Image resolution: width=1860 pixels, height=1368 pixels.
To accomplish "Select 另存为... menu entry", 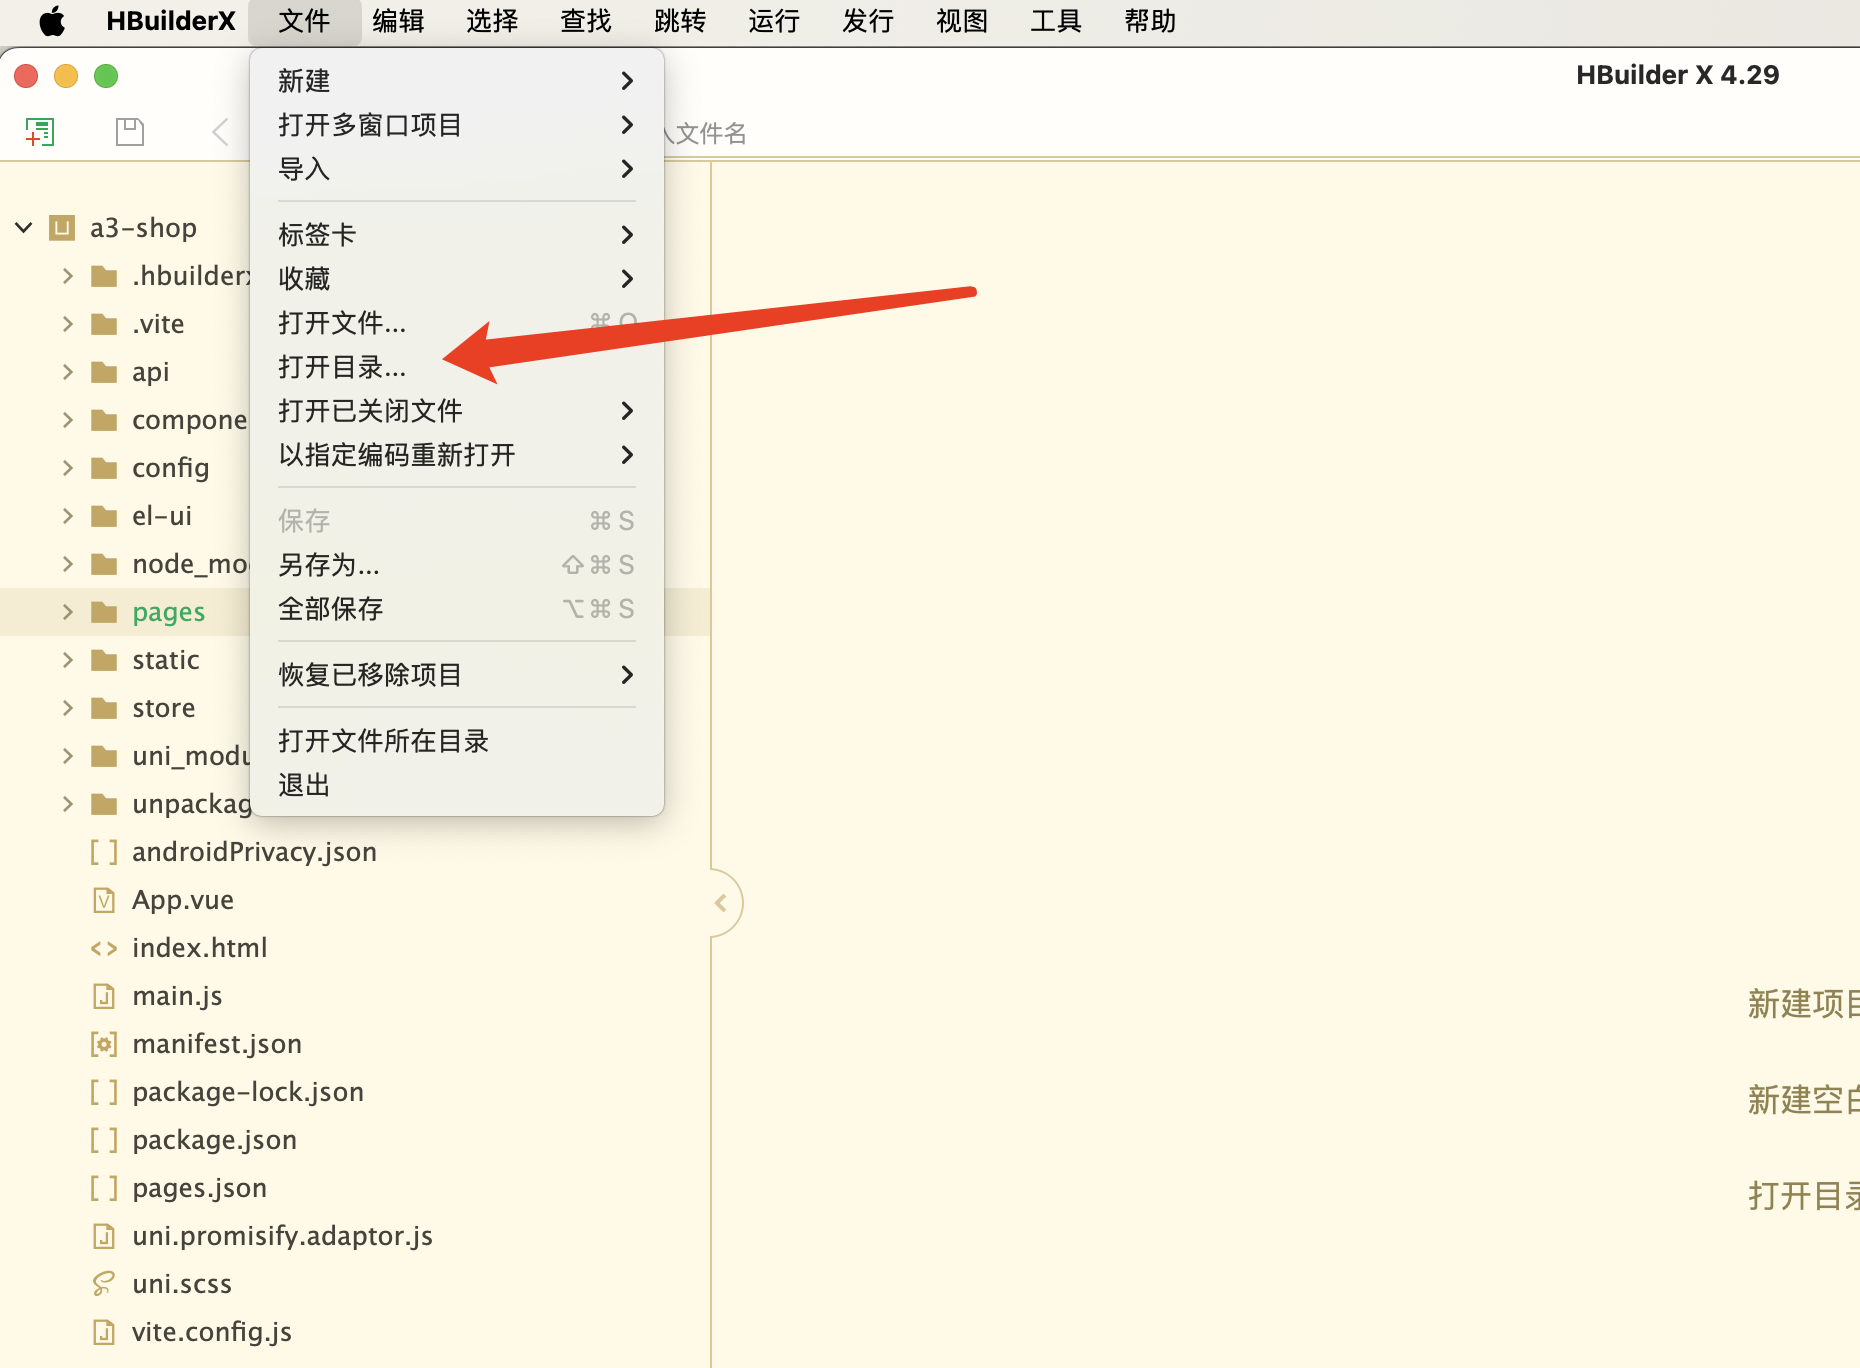I will 457,565.
